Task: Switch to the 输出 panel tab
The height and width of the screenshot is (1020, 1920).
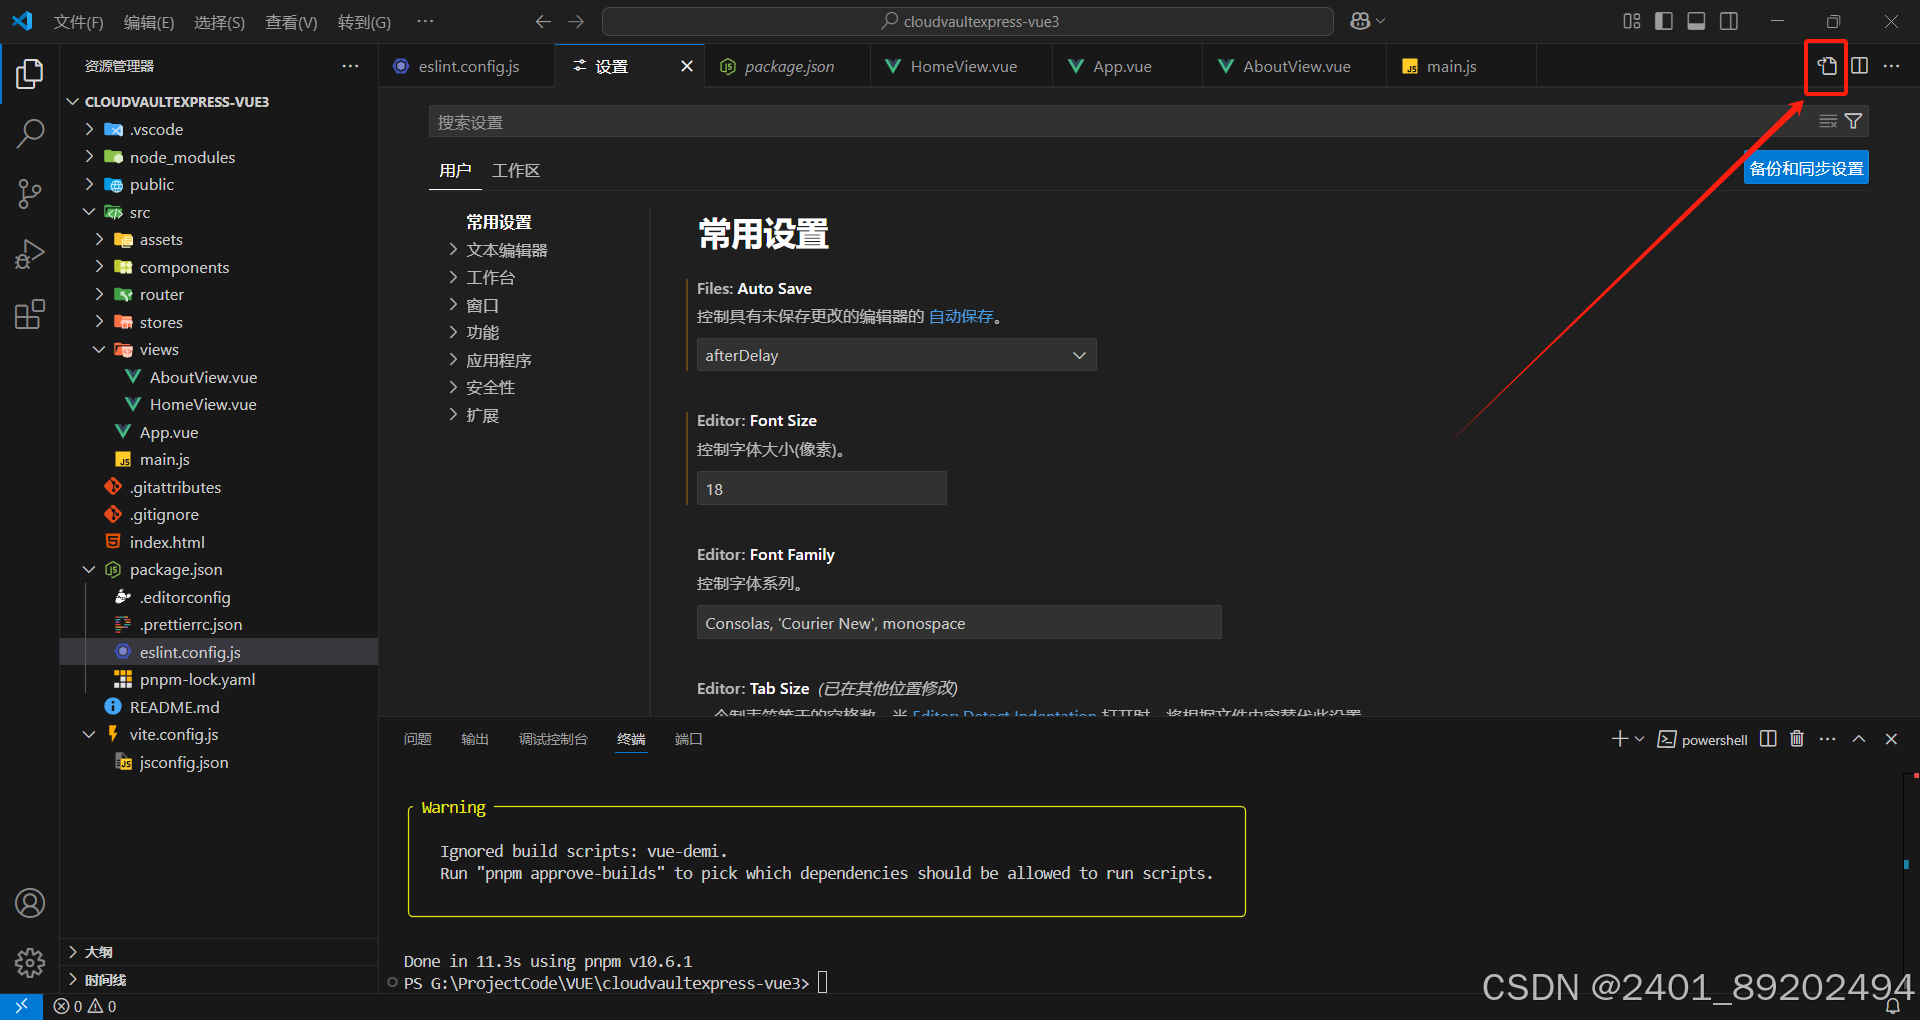Action: point(474,738)
